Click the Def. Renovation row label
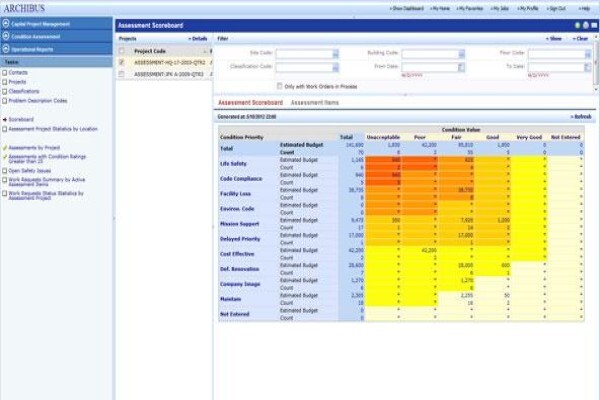Image resolution: width=600 pixels, height=400 pixels. coord(240,269)
